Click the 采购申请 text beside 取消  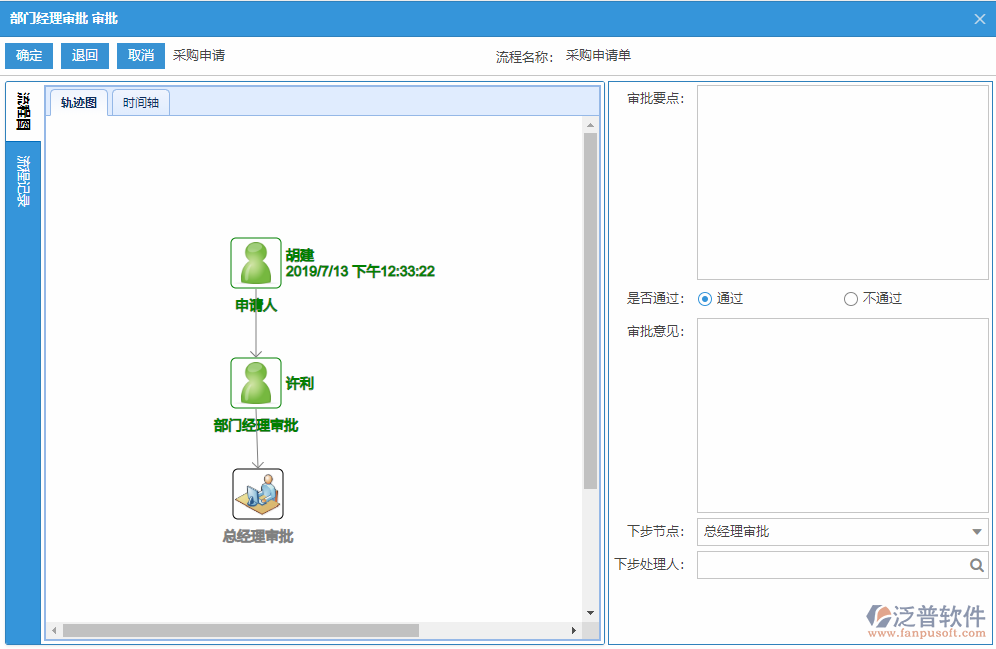coord(199,55)
